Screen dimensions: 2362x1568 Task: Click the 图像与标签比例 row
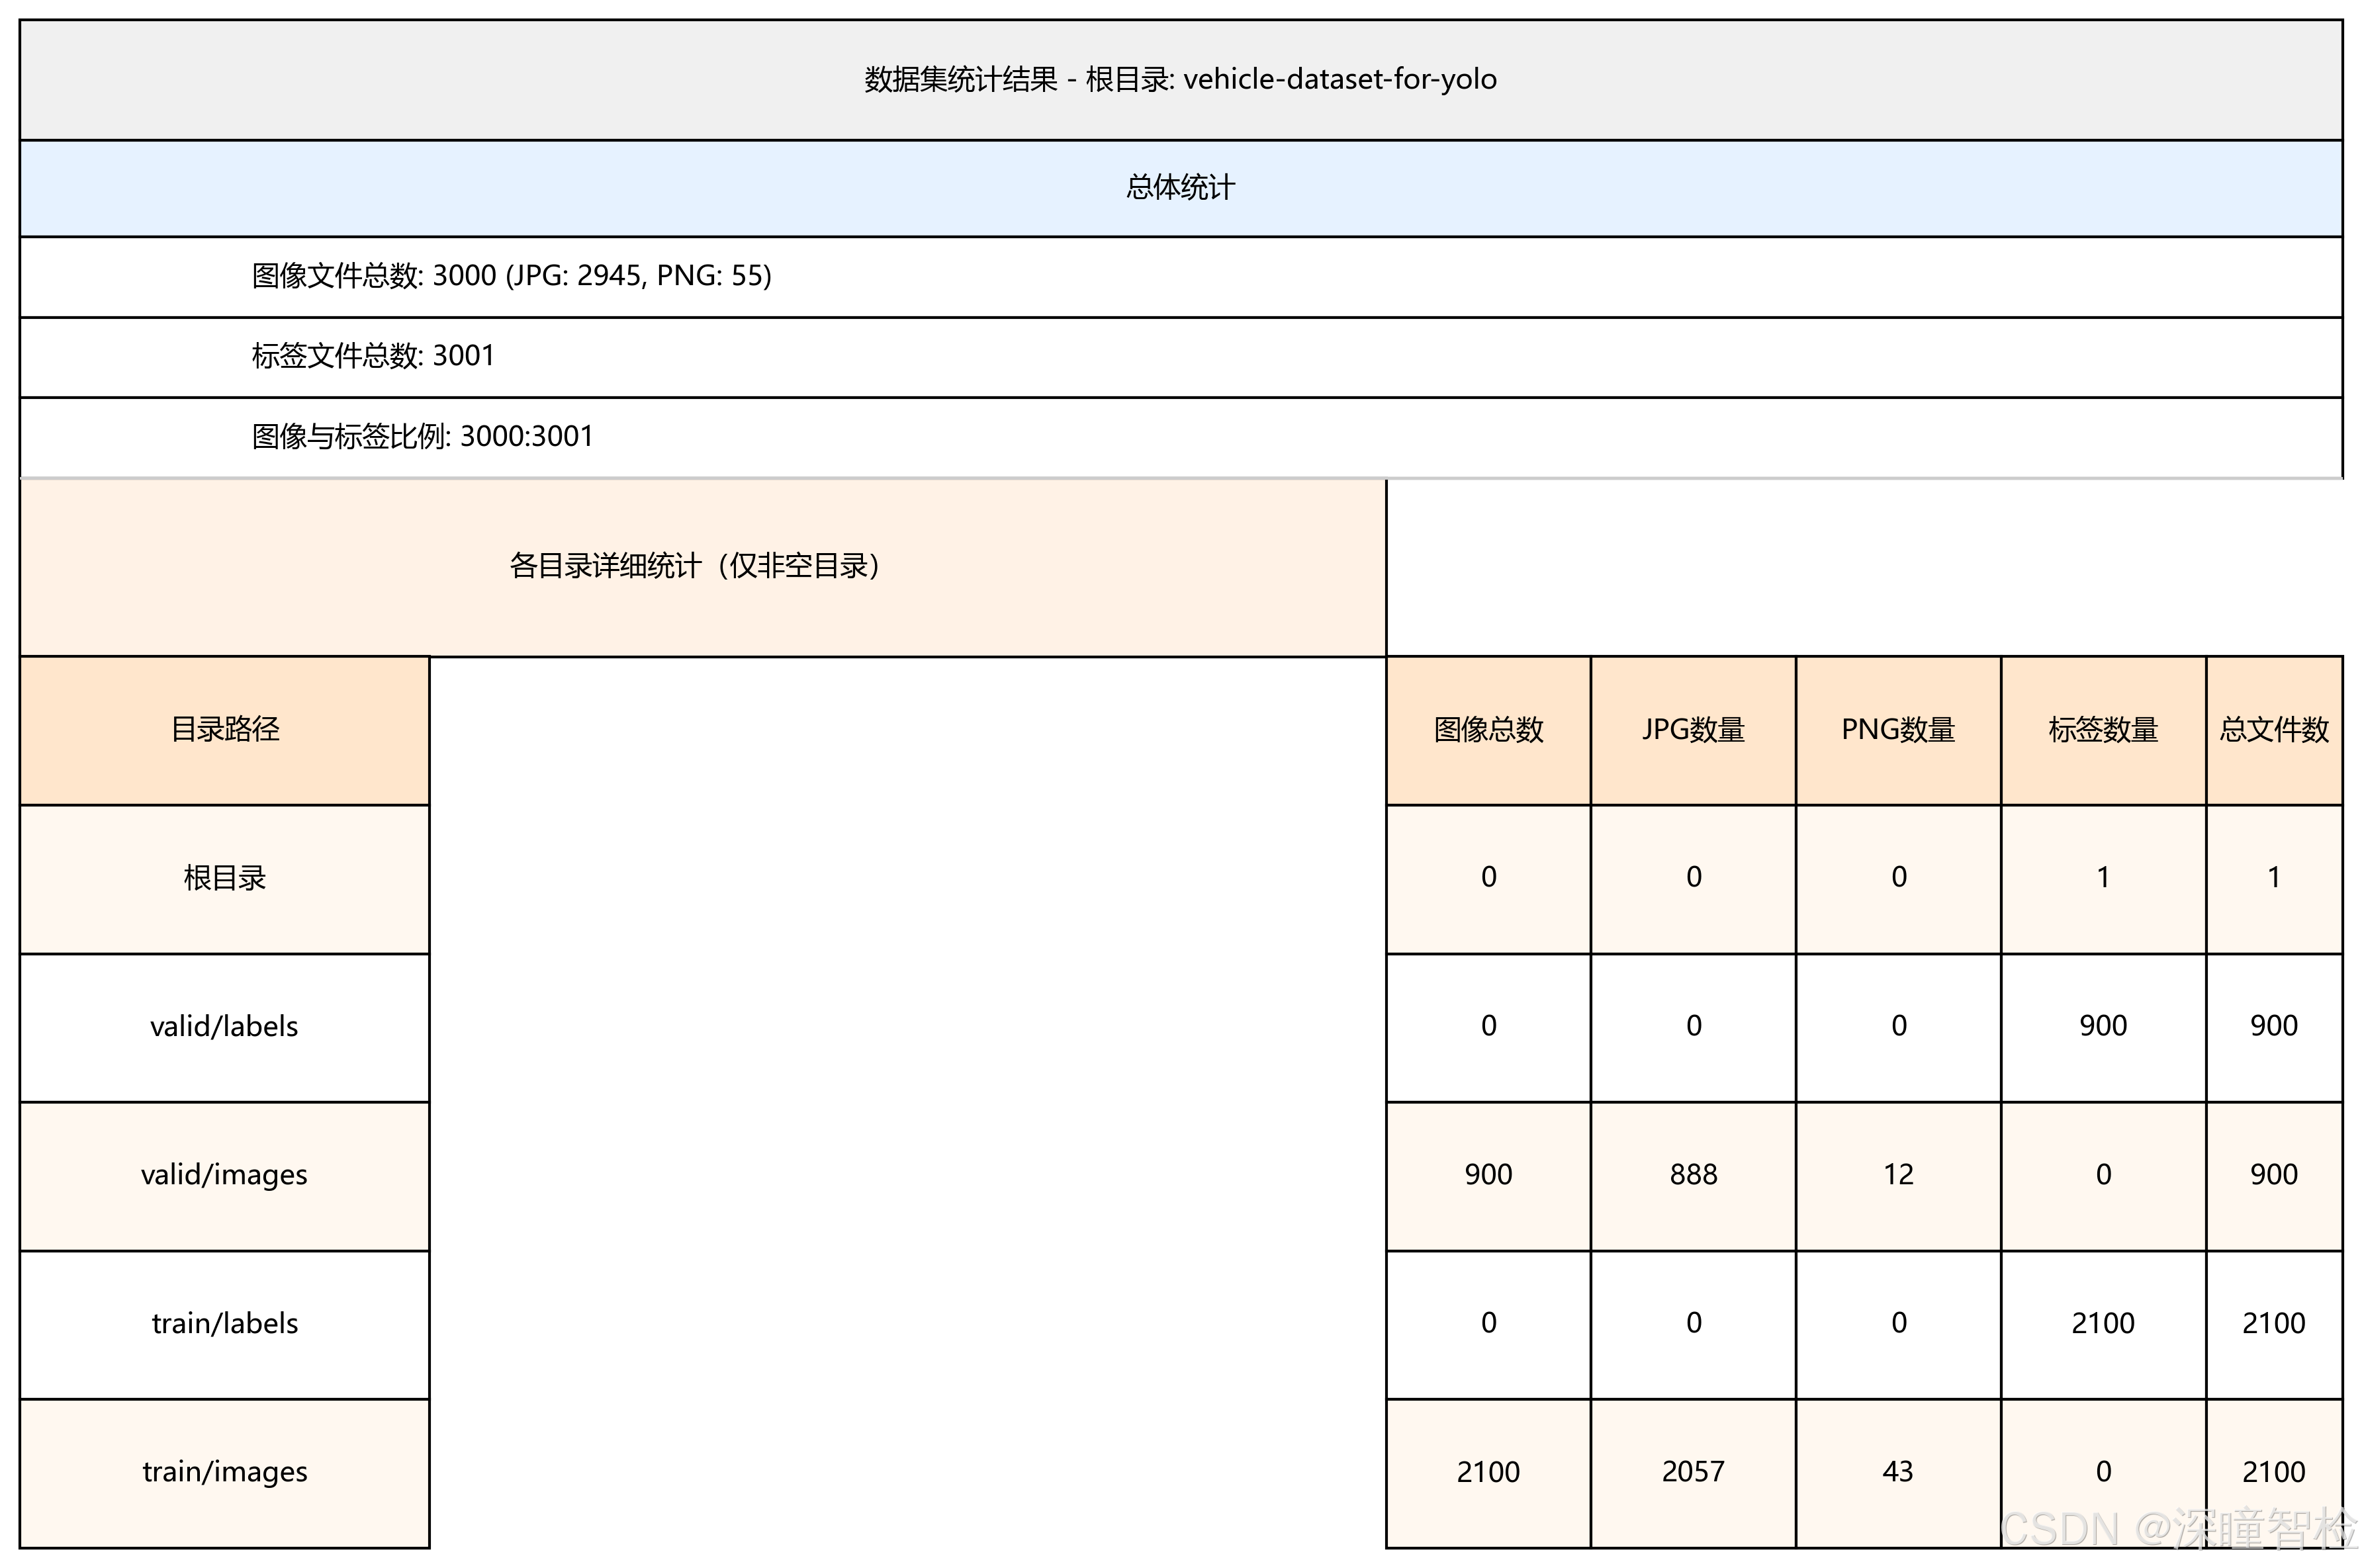[x=422, y=436]
